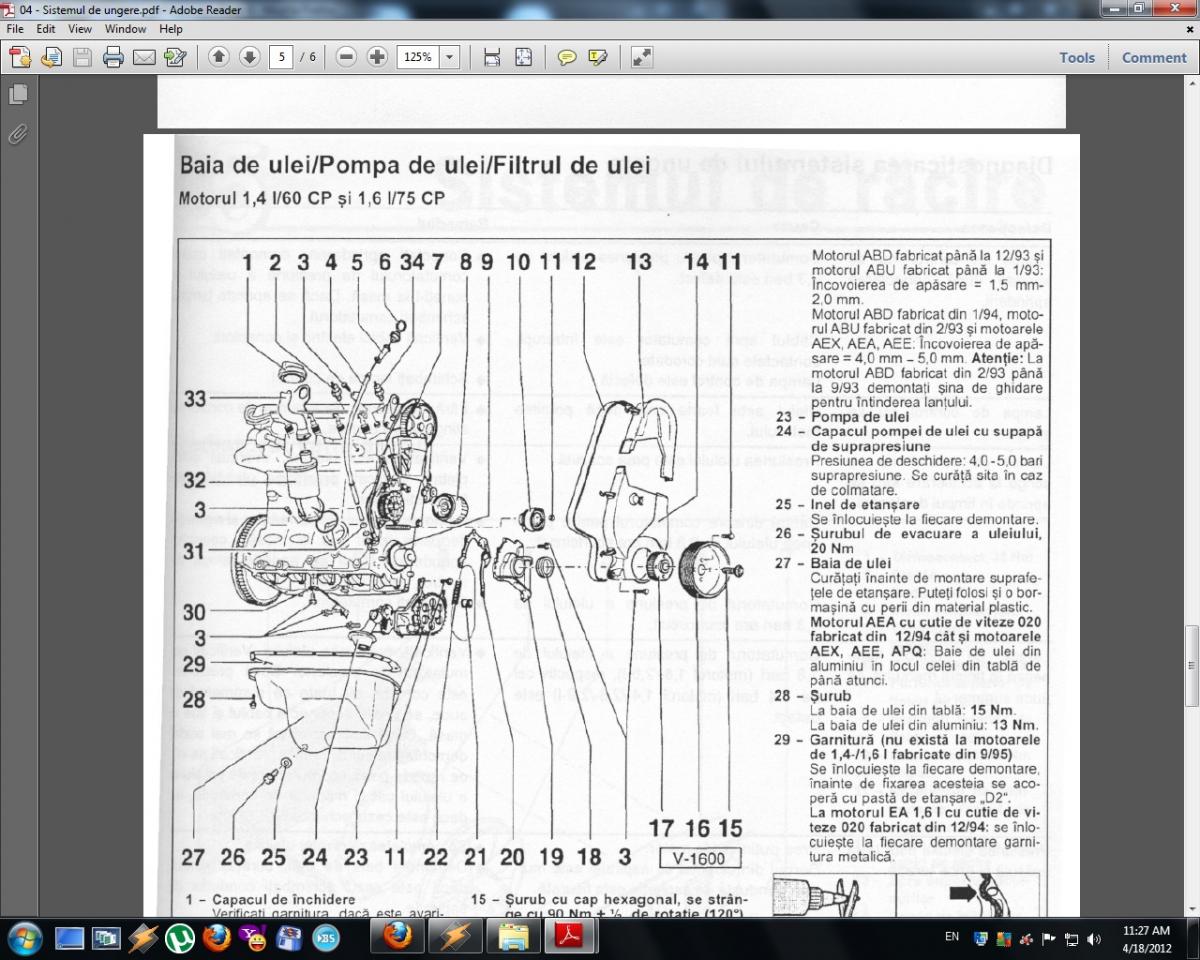Screen dimensions: 1200x960
Task: Open the View menu
Action: [x=80, y=29]
